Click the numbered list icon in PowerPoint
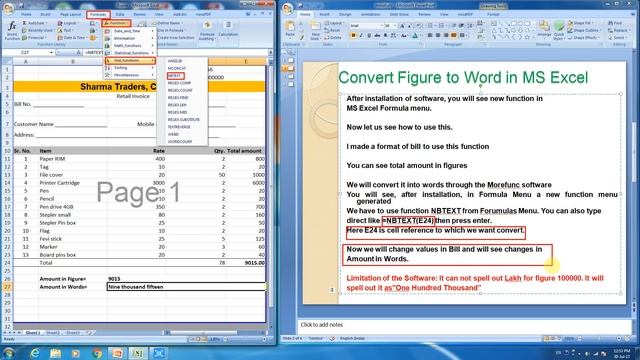The width and height of the screenshot is (640, 360). click(x=442, y=26)
